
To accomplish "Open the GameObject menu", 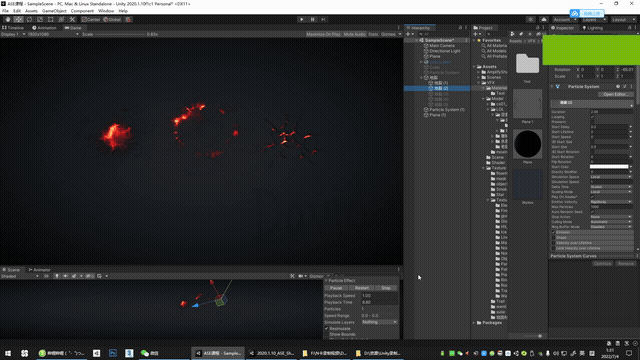I will pyautogui.click(x=54, y=11).
